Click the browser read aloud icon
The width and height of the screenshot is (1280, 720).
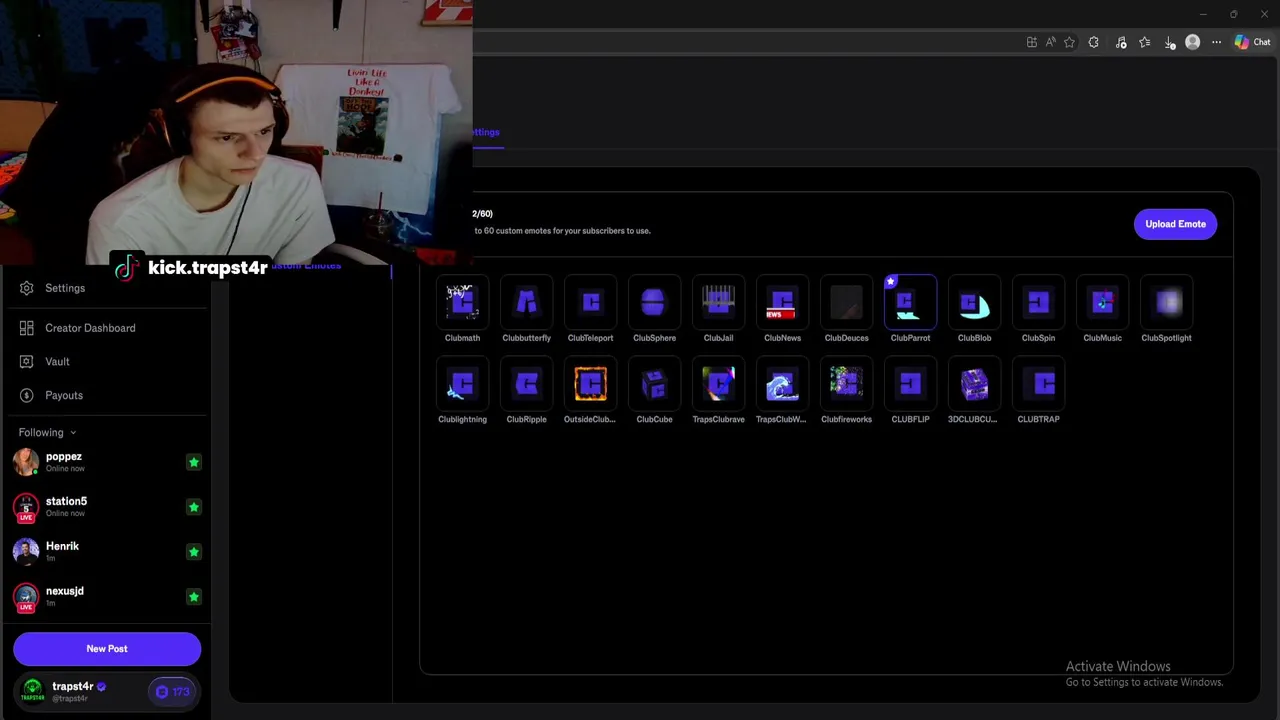(1050, 42)
